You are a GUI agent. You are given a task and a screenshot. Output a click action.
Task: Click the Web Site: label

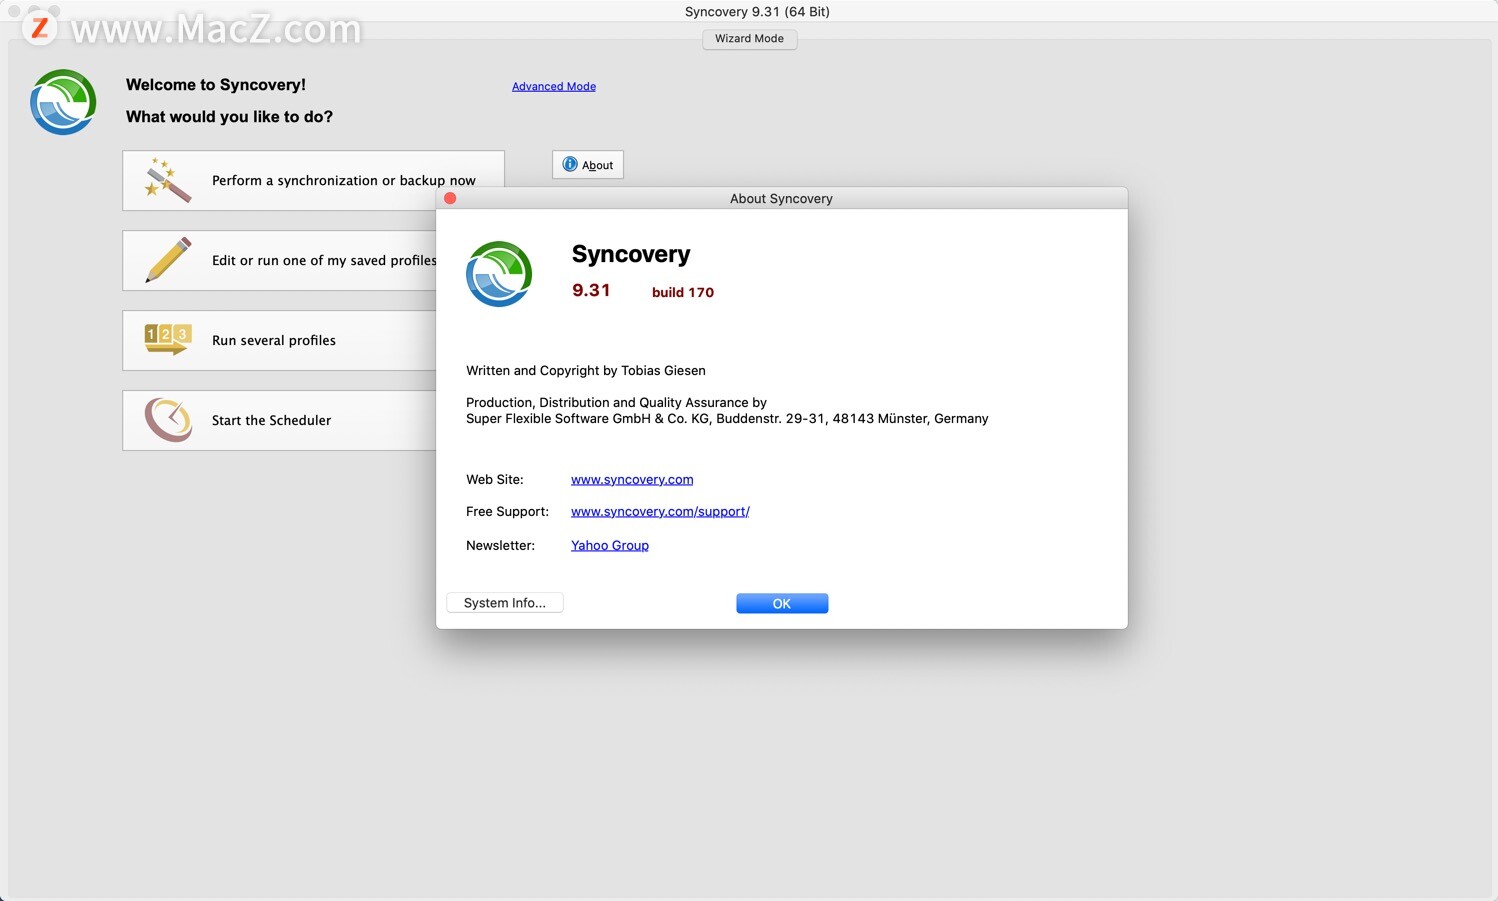point(495,479)
